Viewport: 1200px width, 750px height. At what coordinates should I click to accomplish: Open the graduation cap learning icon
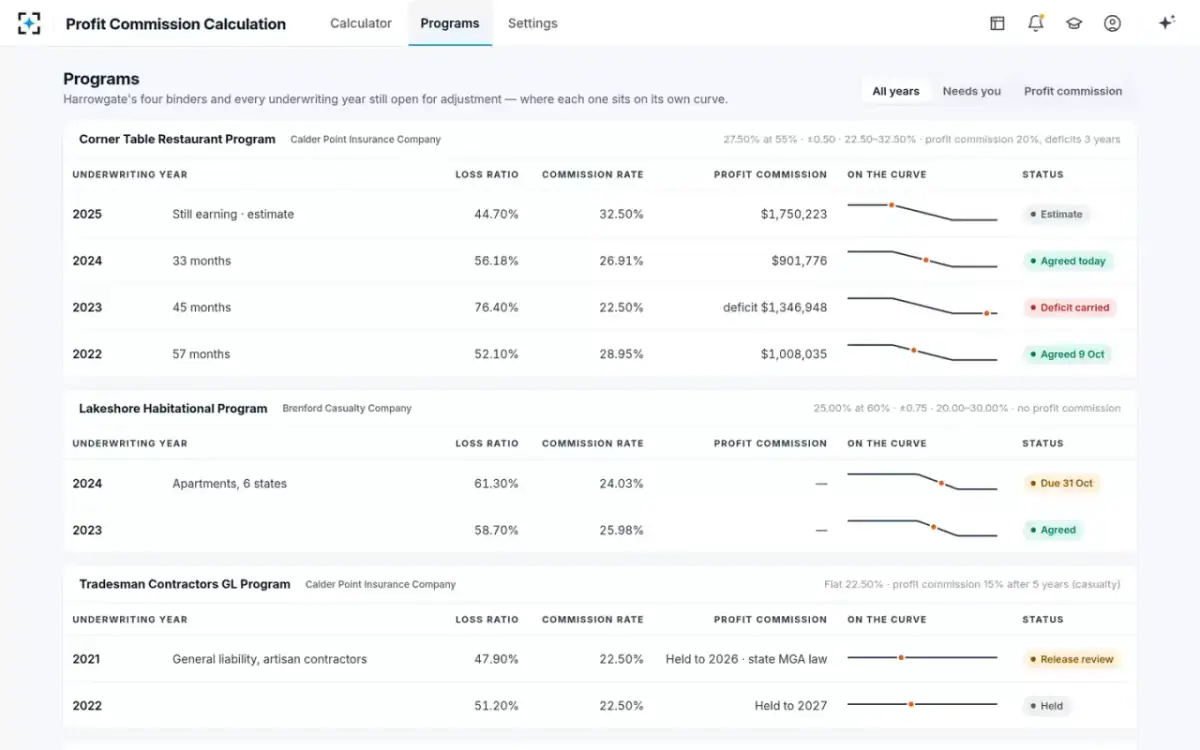[1074, 23]
